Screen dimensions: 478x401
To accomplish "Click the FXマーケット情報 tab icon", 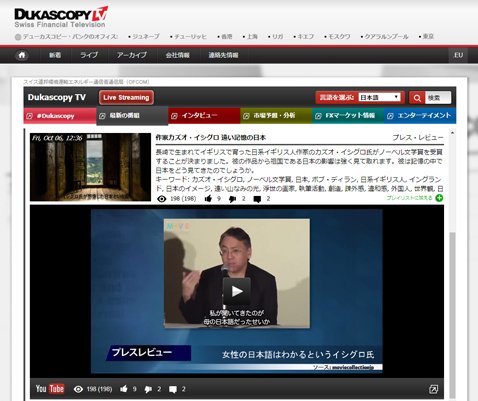I will (318, 116).
